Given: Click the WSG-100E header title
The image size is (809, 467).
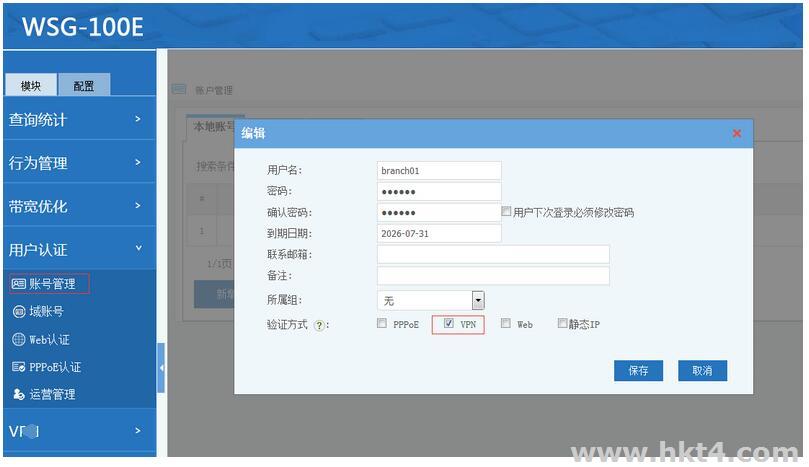Looking at the screenshot, I should pyautogui.click(x=83, y=27).
